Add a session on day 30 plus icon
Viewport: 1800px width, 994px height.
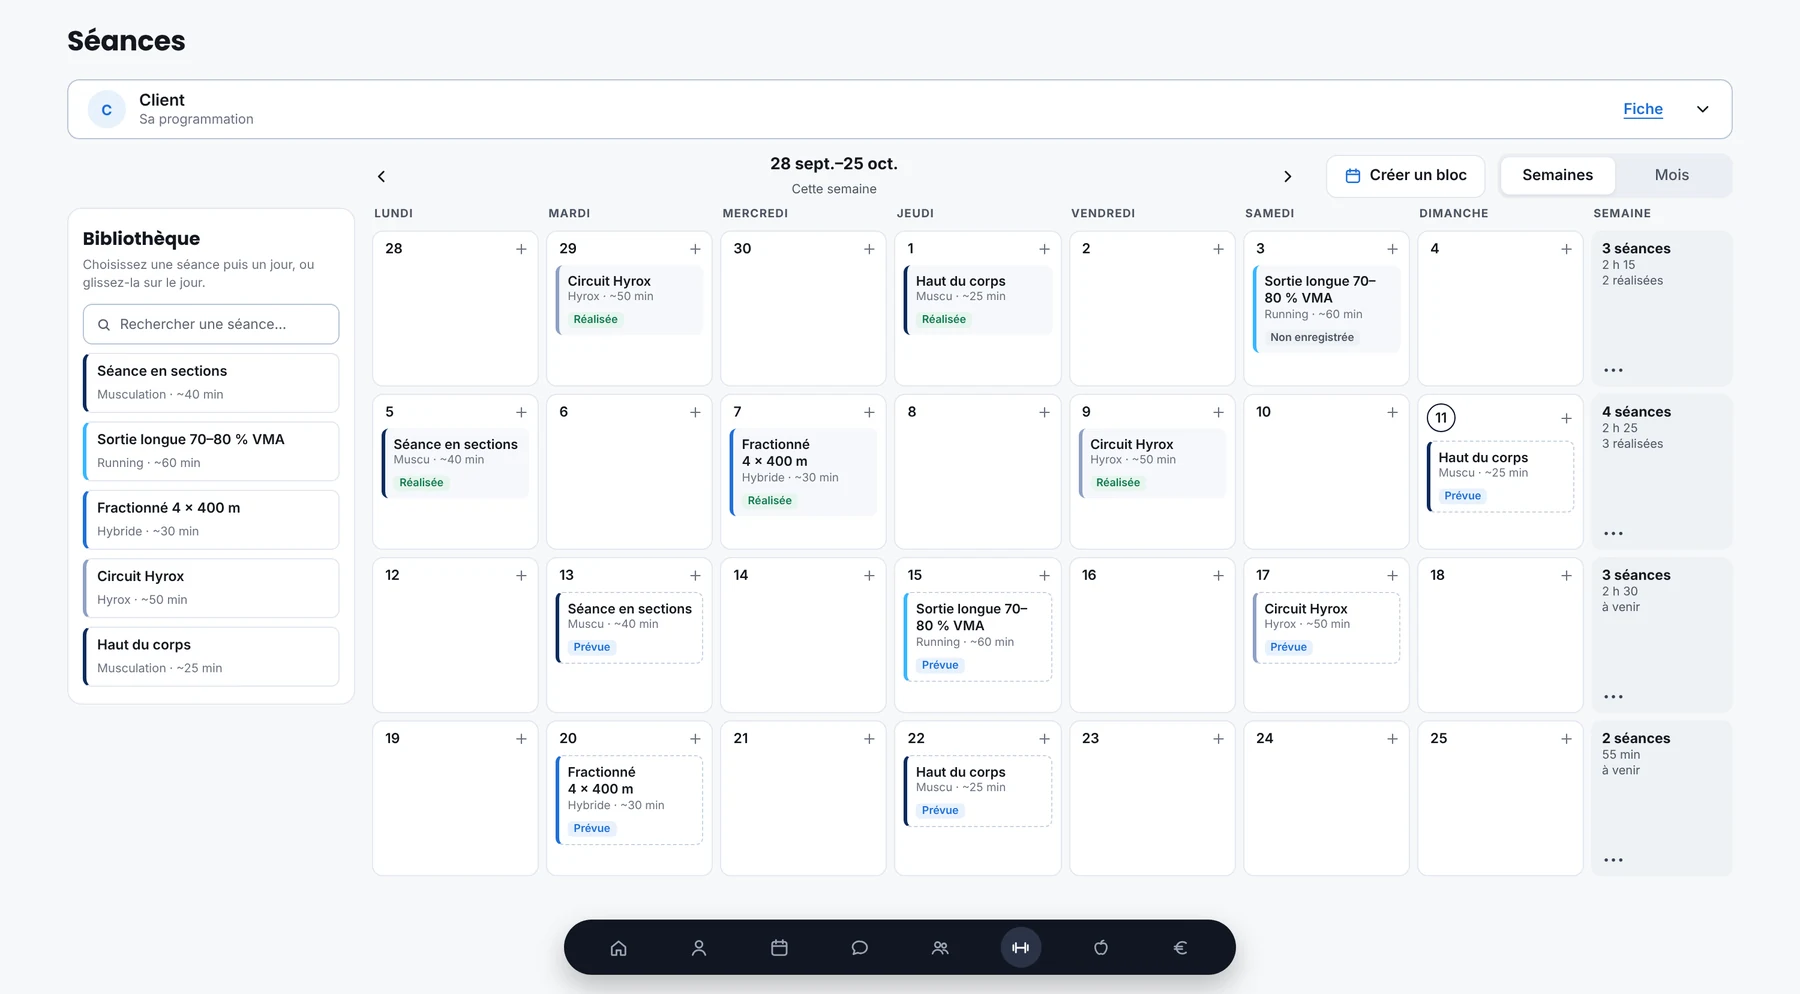pyautogui.click(x=869, y=249)
